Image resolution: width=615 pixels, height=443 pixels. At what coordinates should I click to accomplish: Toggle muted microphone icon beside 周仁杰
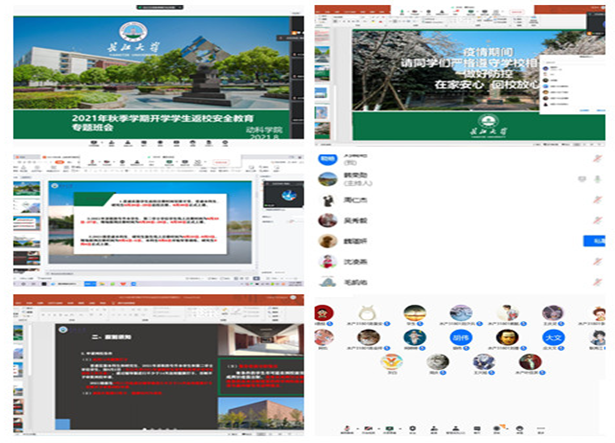(598, 199)
